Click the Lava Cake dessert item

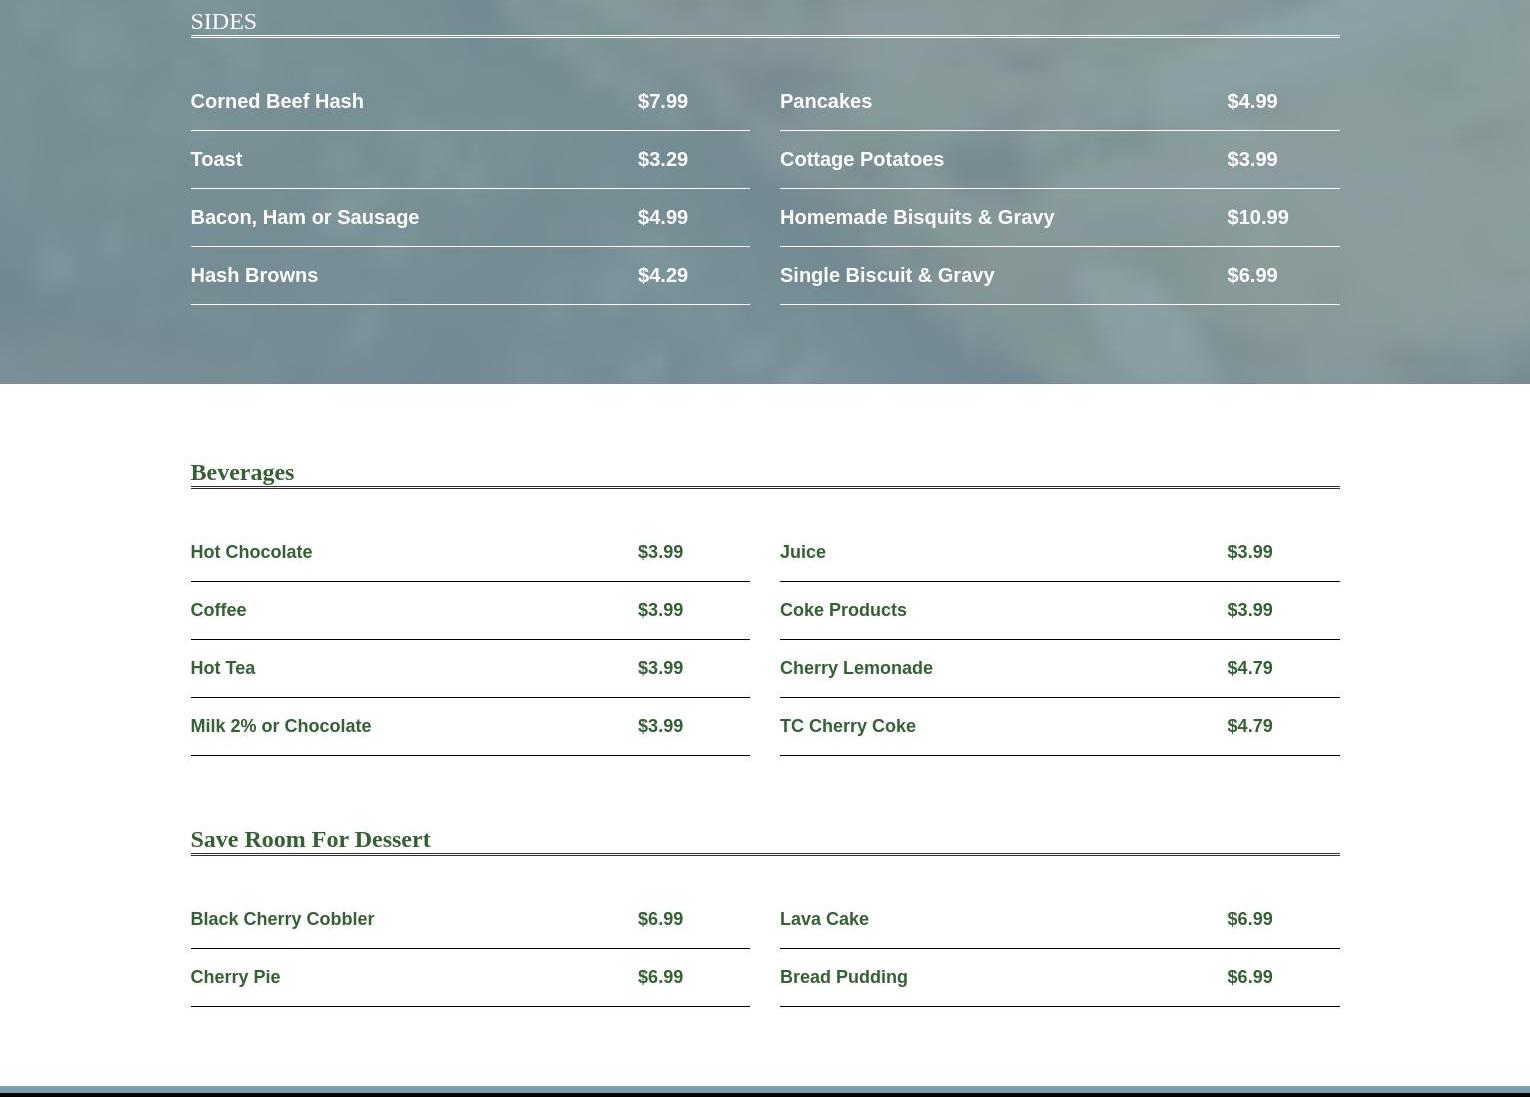(x=823, y=919)
